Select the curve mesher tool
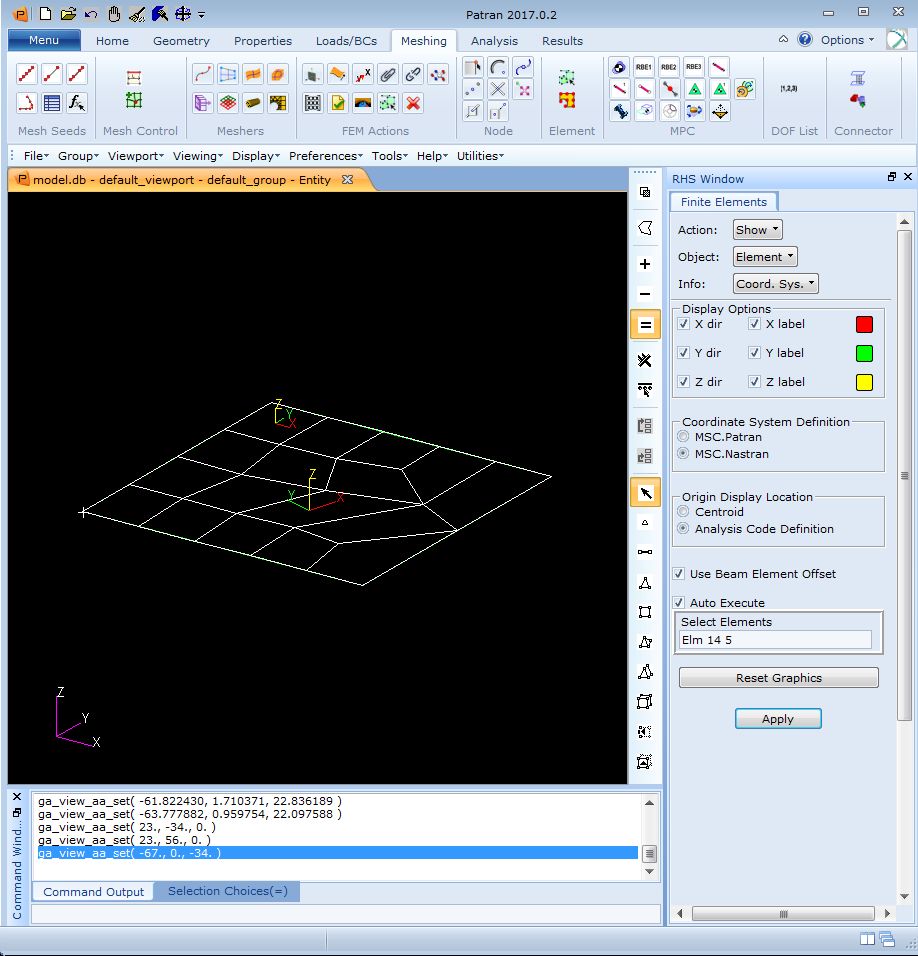Screen dimensions: 918x956 (202, 74)
